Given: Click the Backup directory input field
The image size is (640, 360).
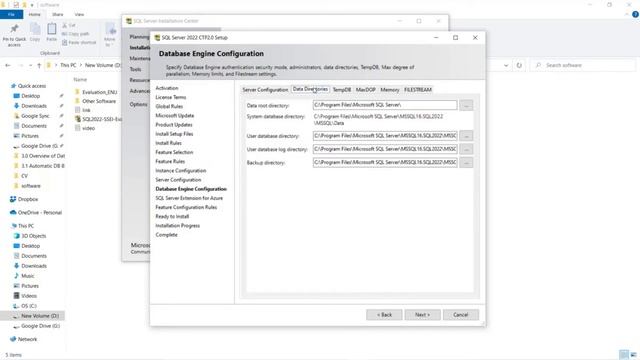Looking at the screenshot, I should [x=385, y=162].
